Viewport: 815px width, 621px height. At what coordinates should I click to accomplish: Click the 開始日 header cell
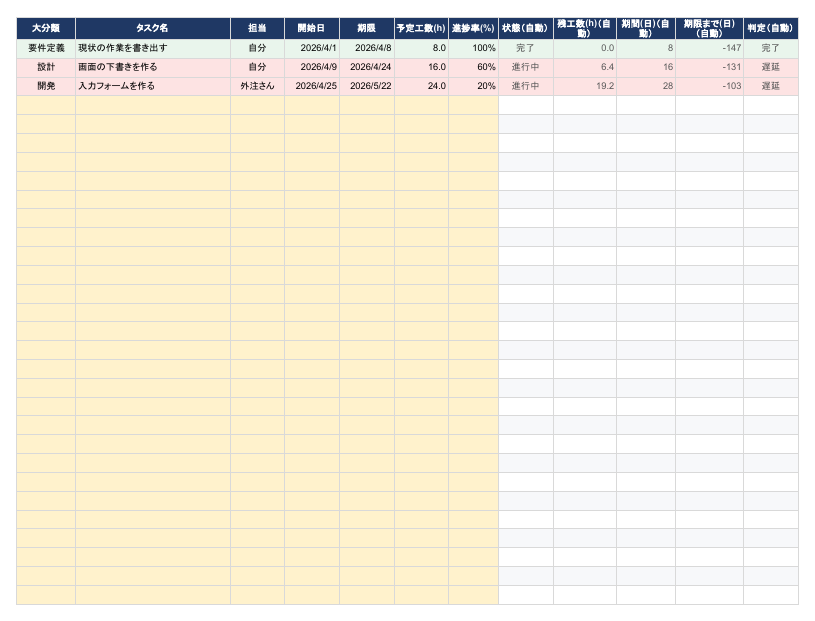[x=312, y=28]
